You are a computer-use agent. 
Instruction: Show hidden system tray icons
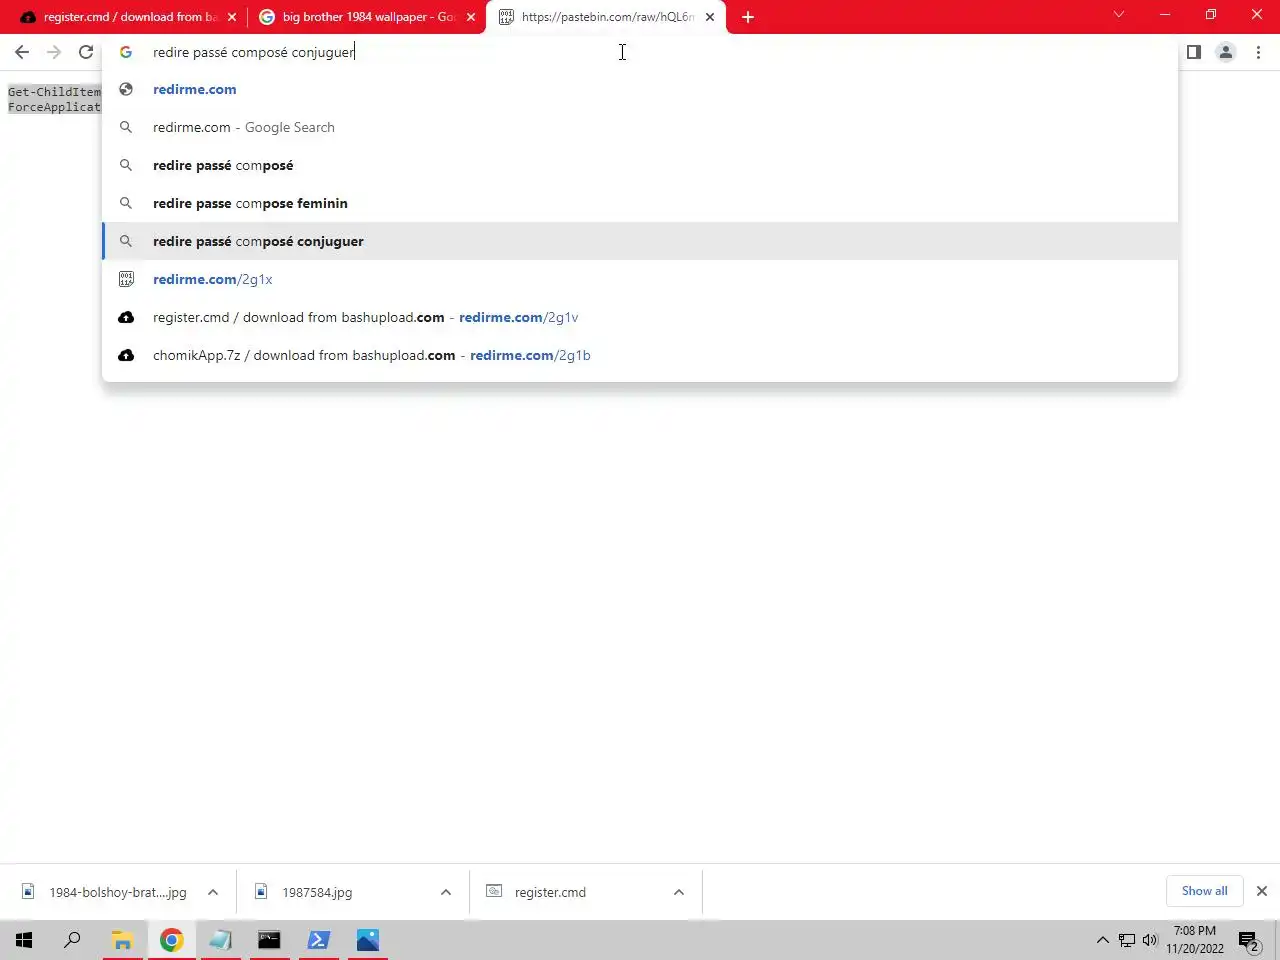1102,940
